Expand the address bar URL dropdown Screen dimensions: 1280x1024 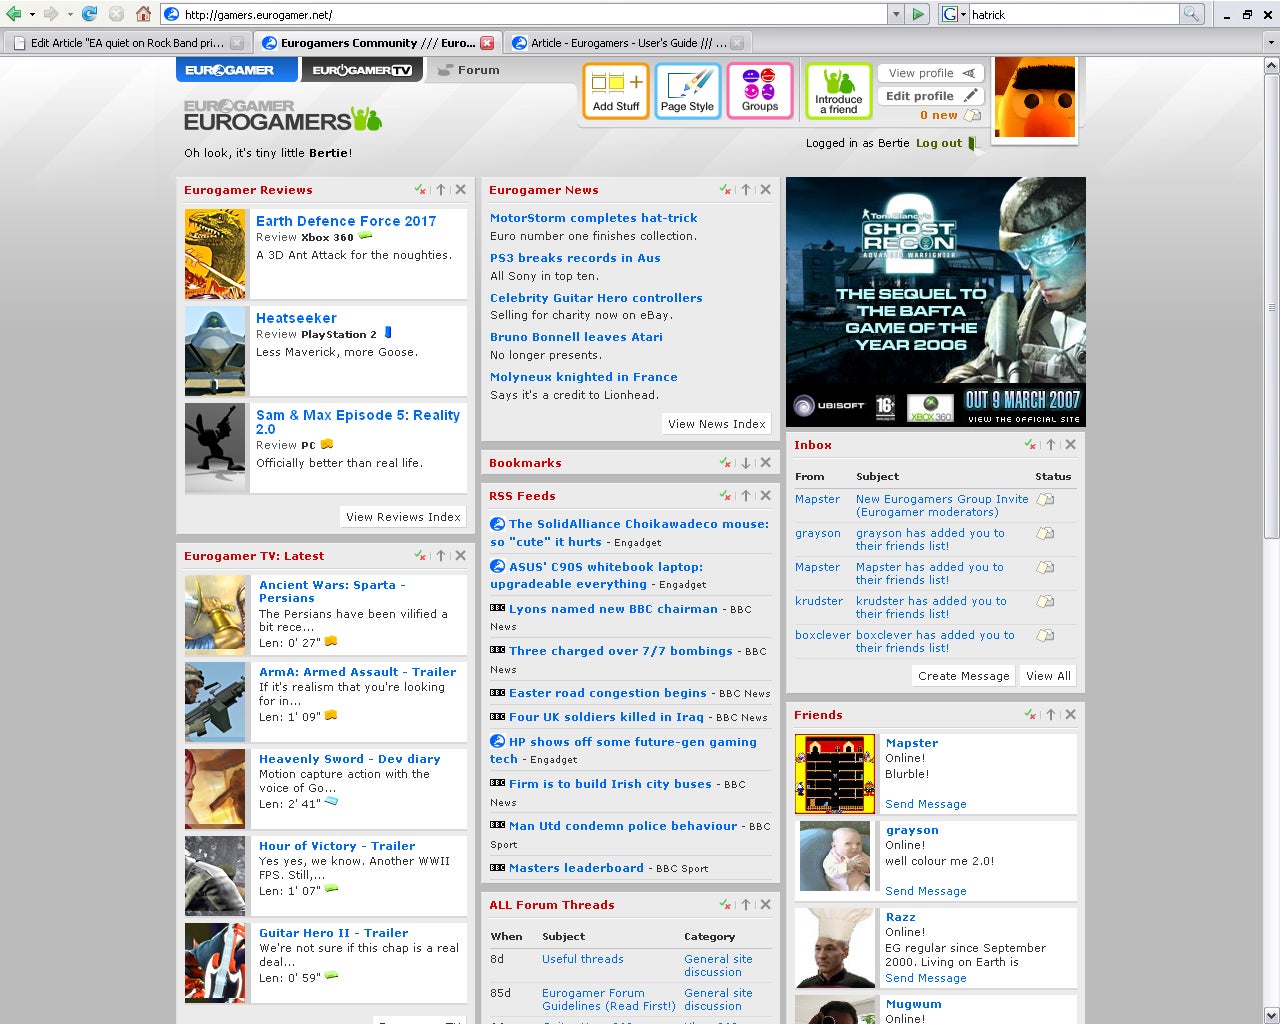(x=896, y=14)
